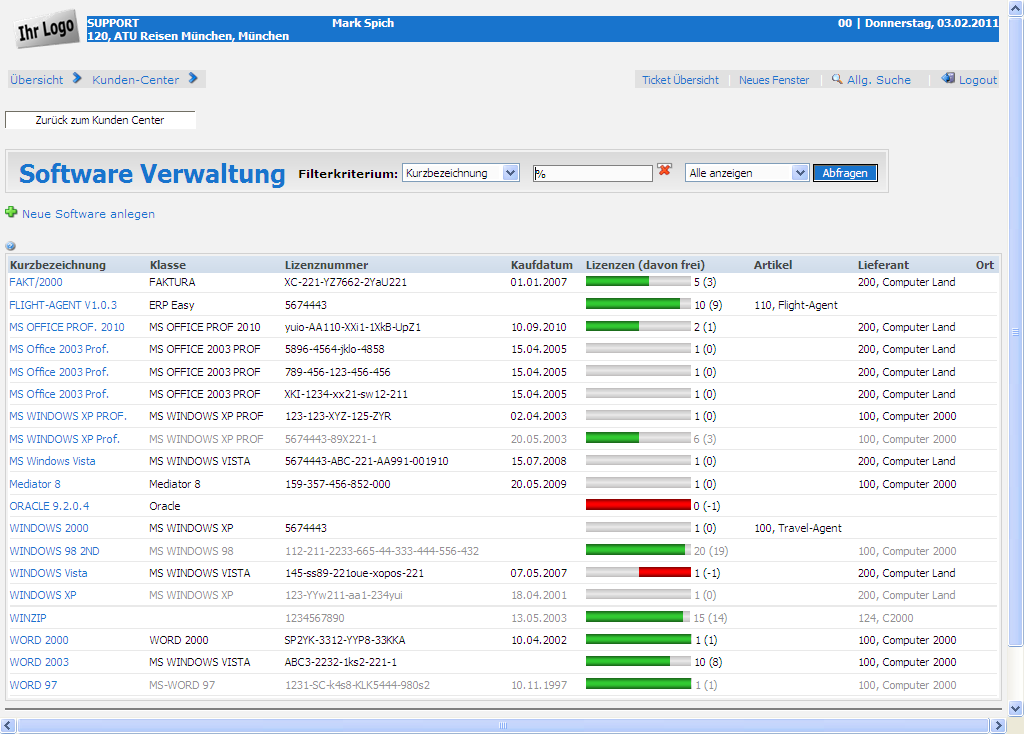Click 'Zurück zum Kunden Center' button
The width and height of the screenshot is (1024, 734).
coord(100,120)
